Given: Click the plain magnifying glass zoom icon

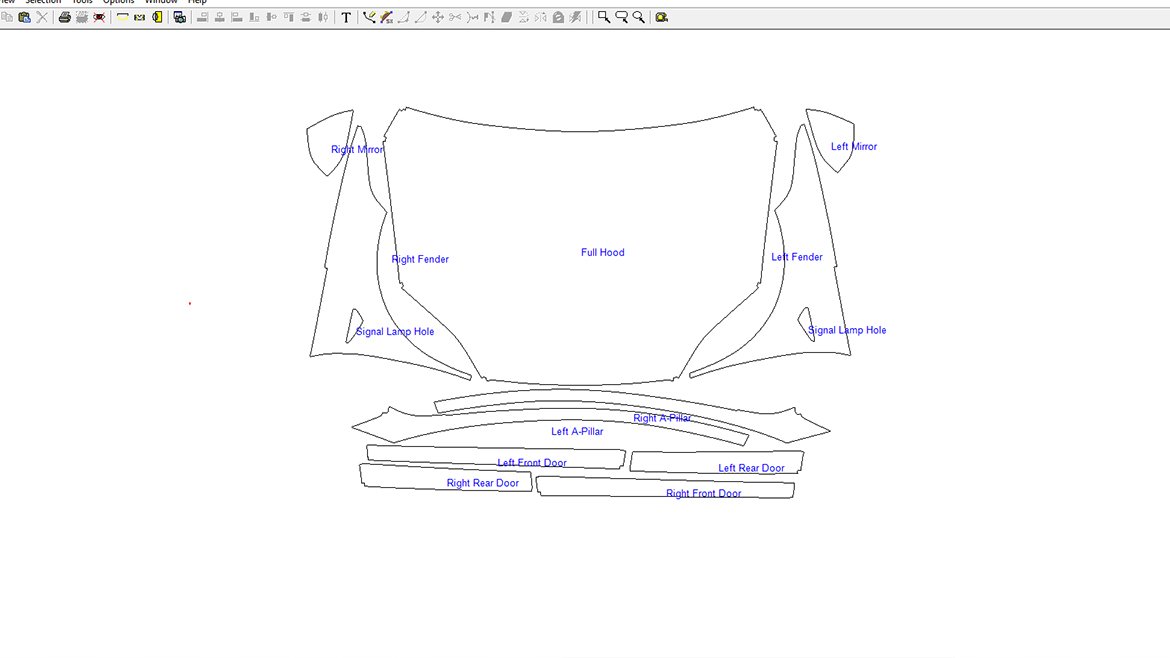Looking at the screenshot, I should click(x=639, y=17).
